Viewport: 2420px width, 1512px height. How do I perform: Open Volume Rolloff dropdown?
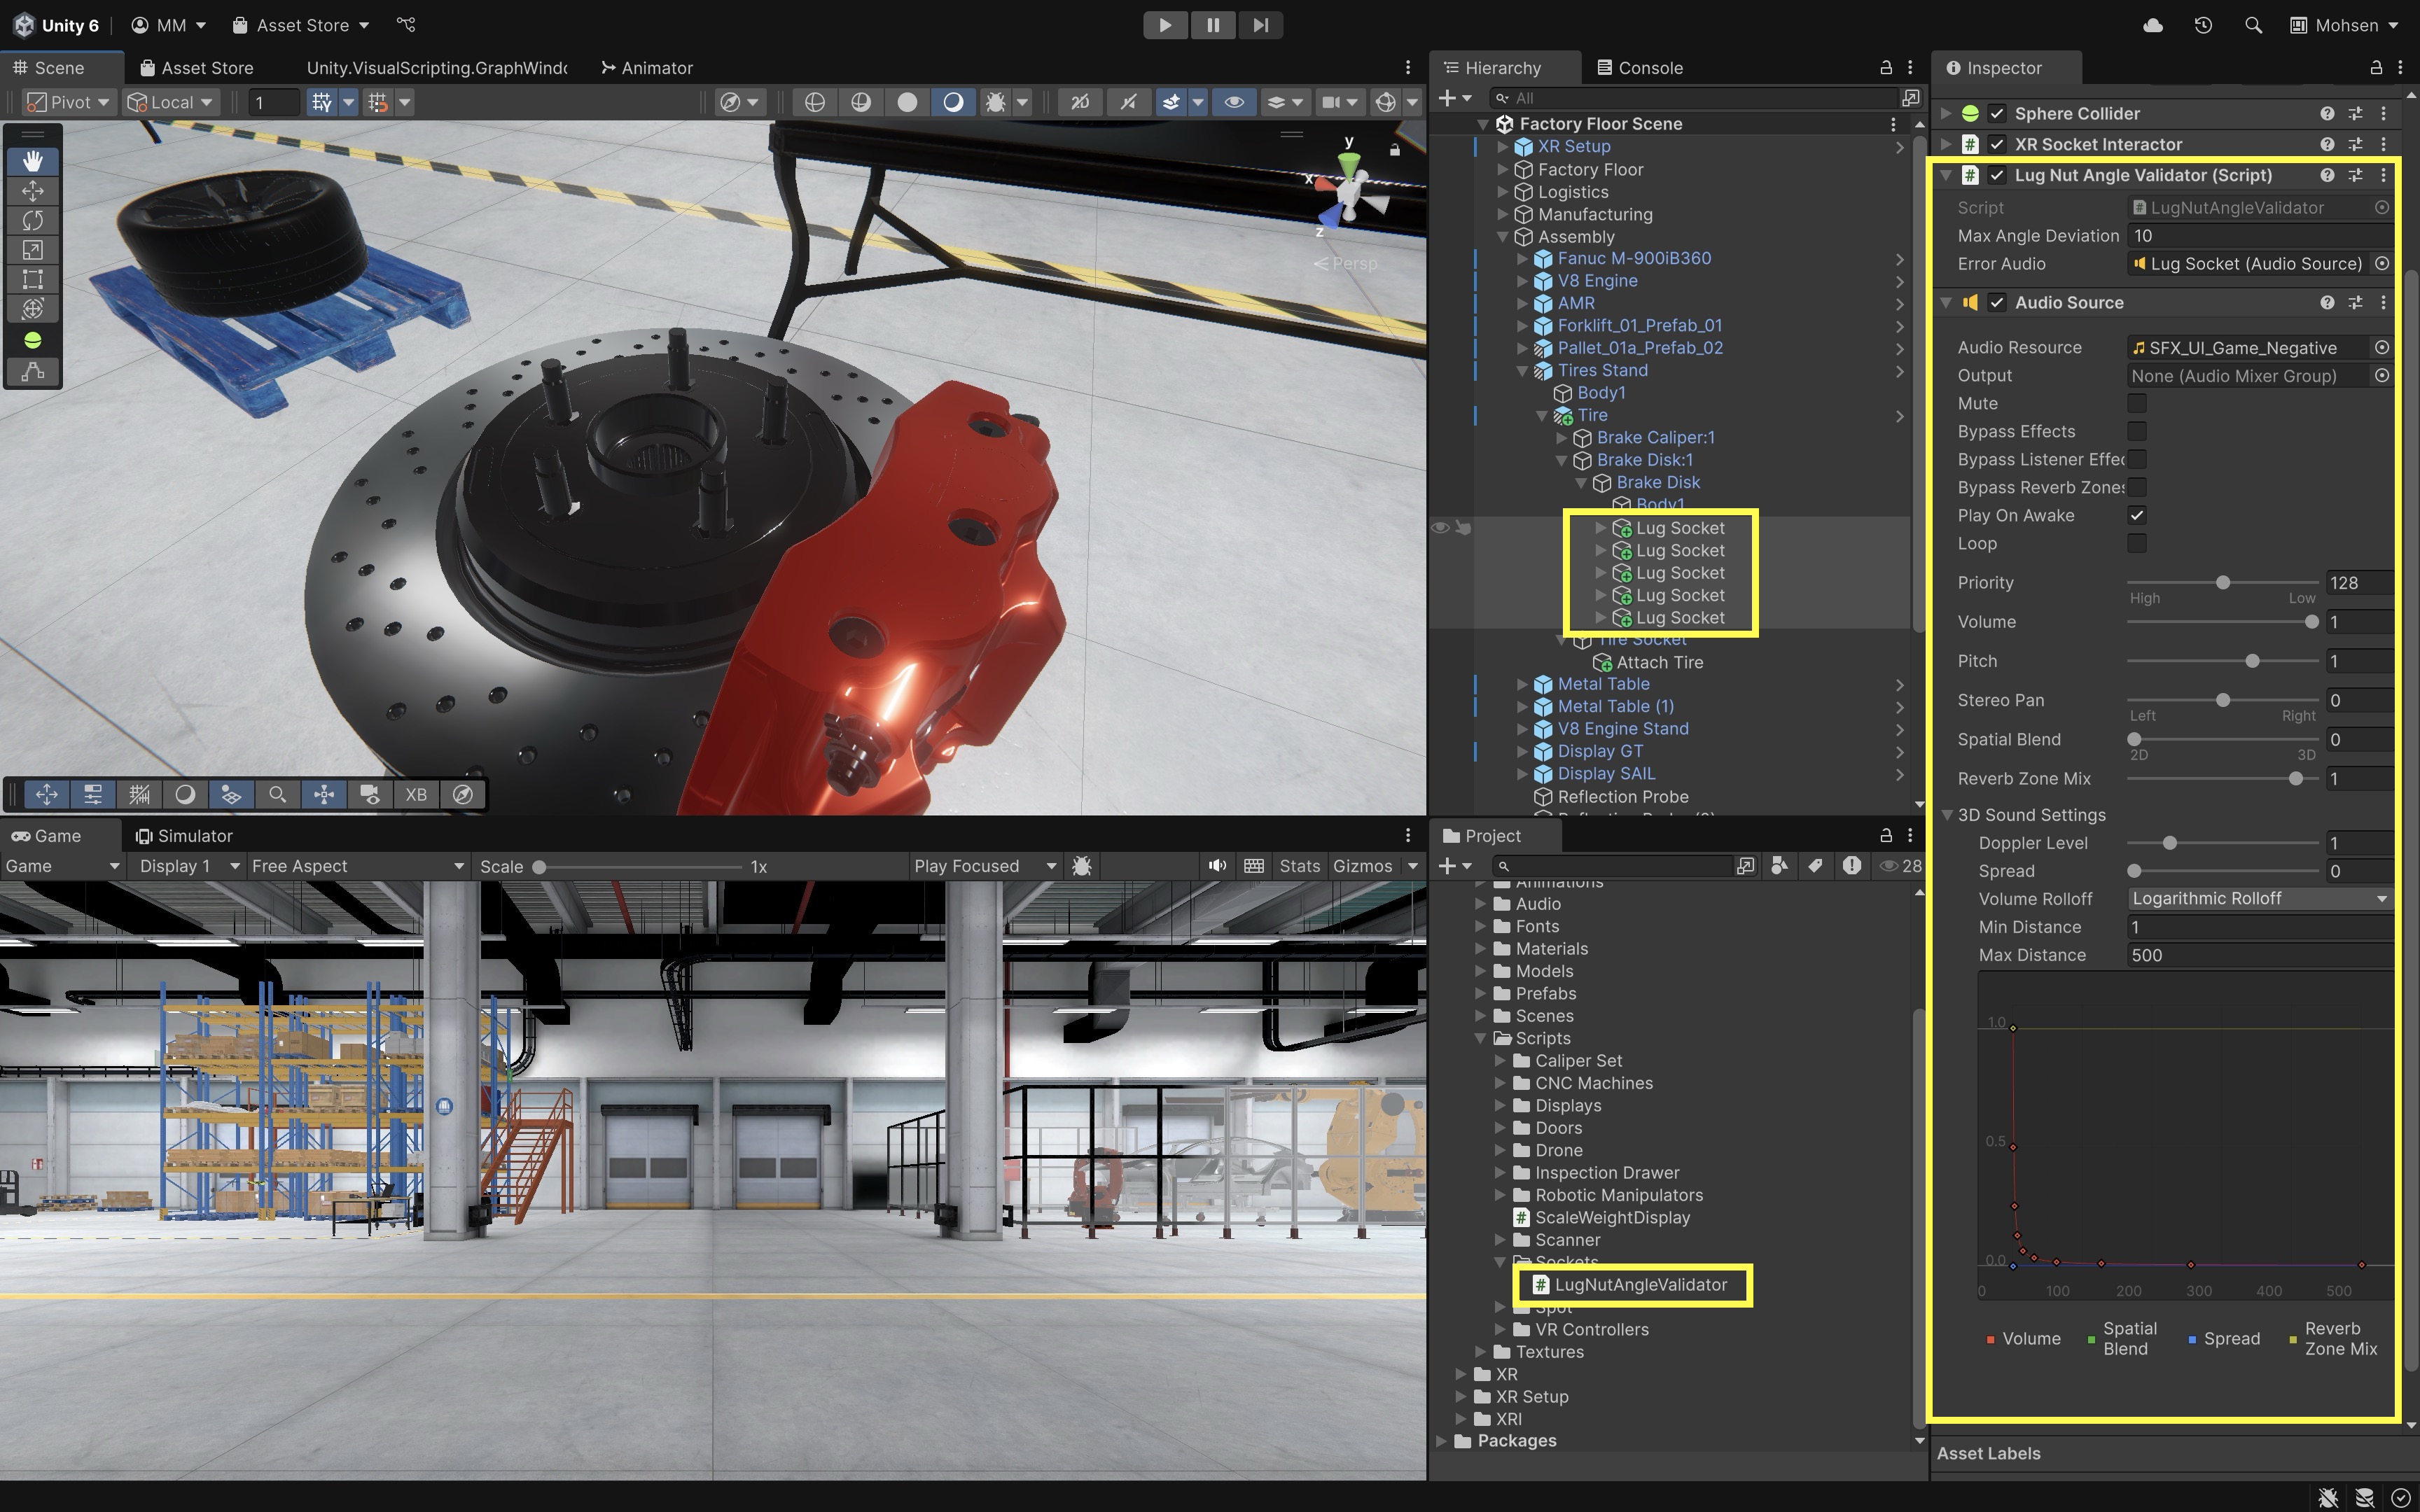coord(2258,899)
